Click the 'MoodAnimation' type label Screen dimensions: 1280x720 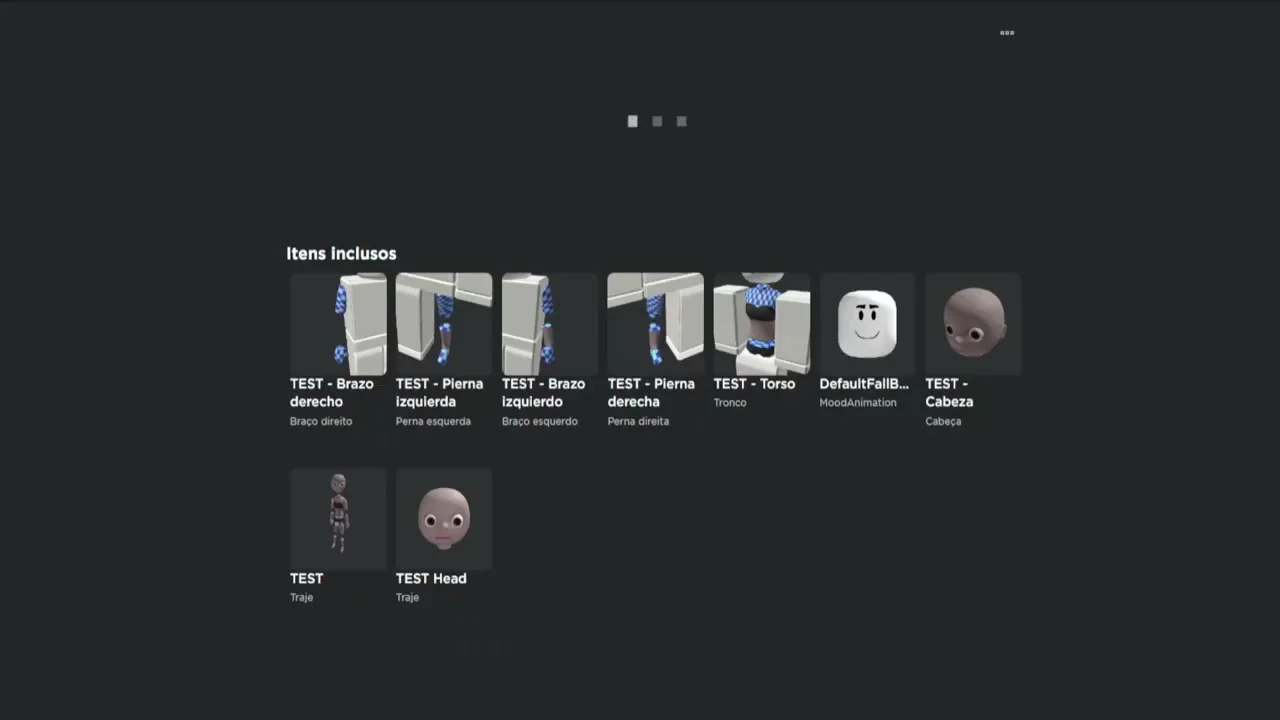858,402
